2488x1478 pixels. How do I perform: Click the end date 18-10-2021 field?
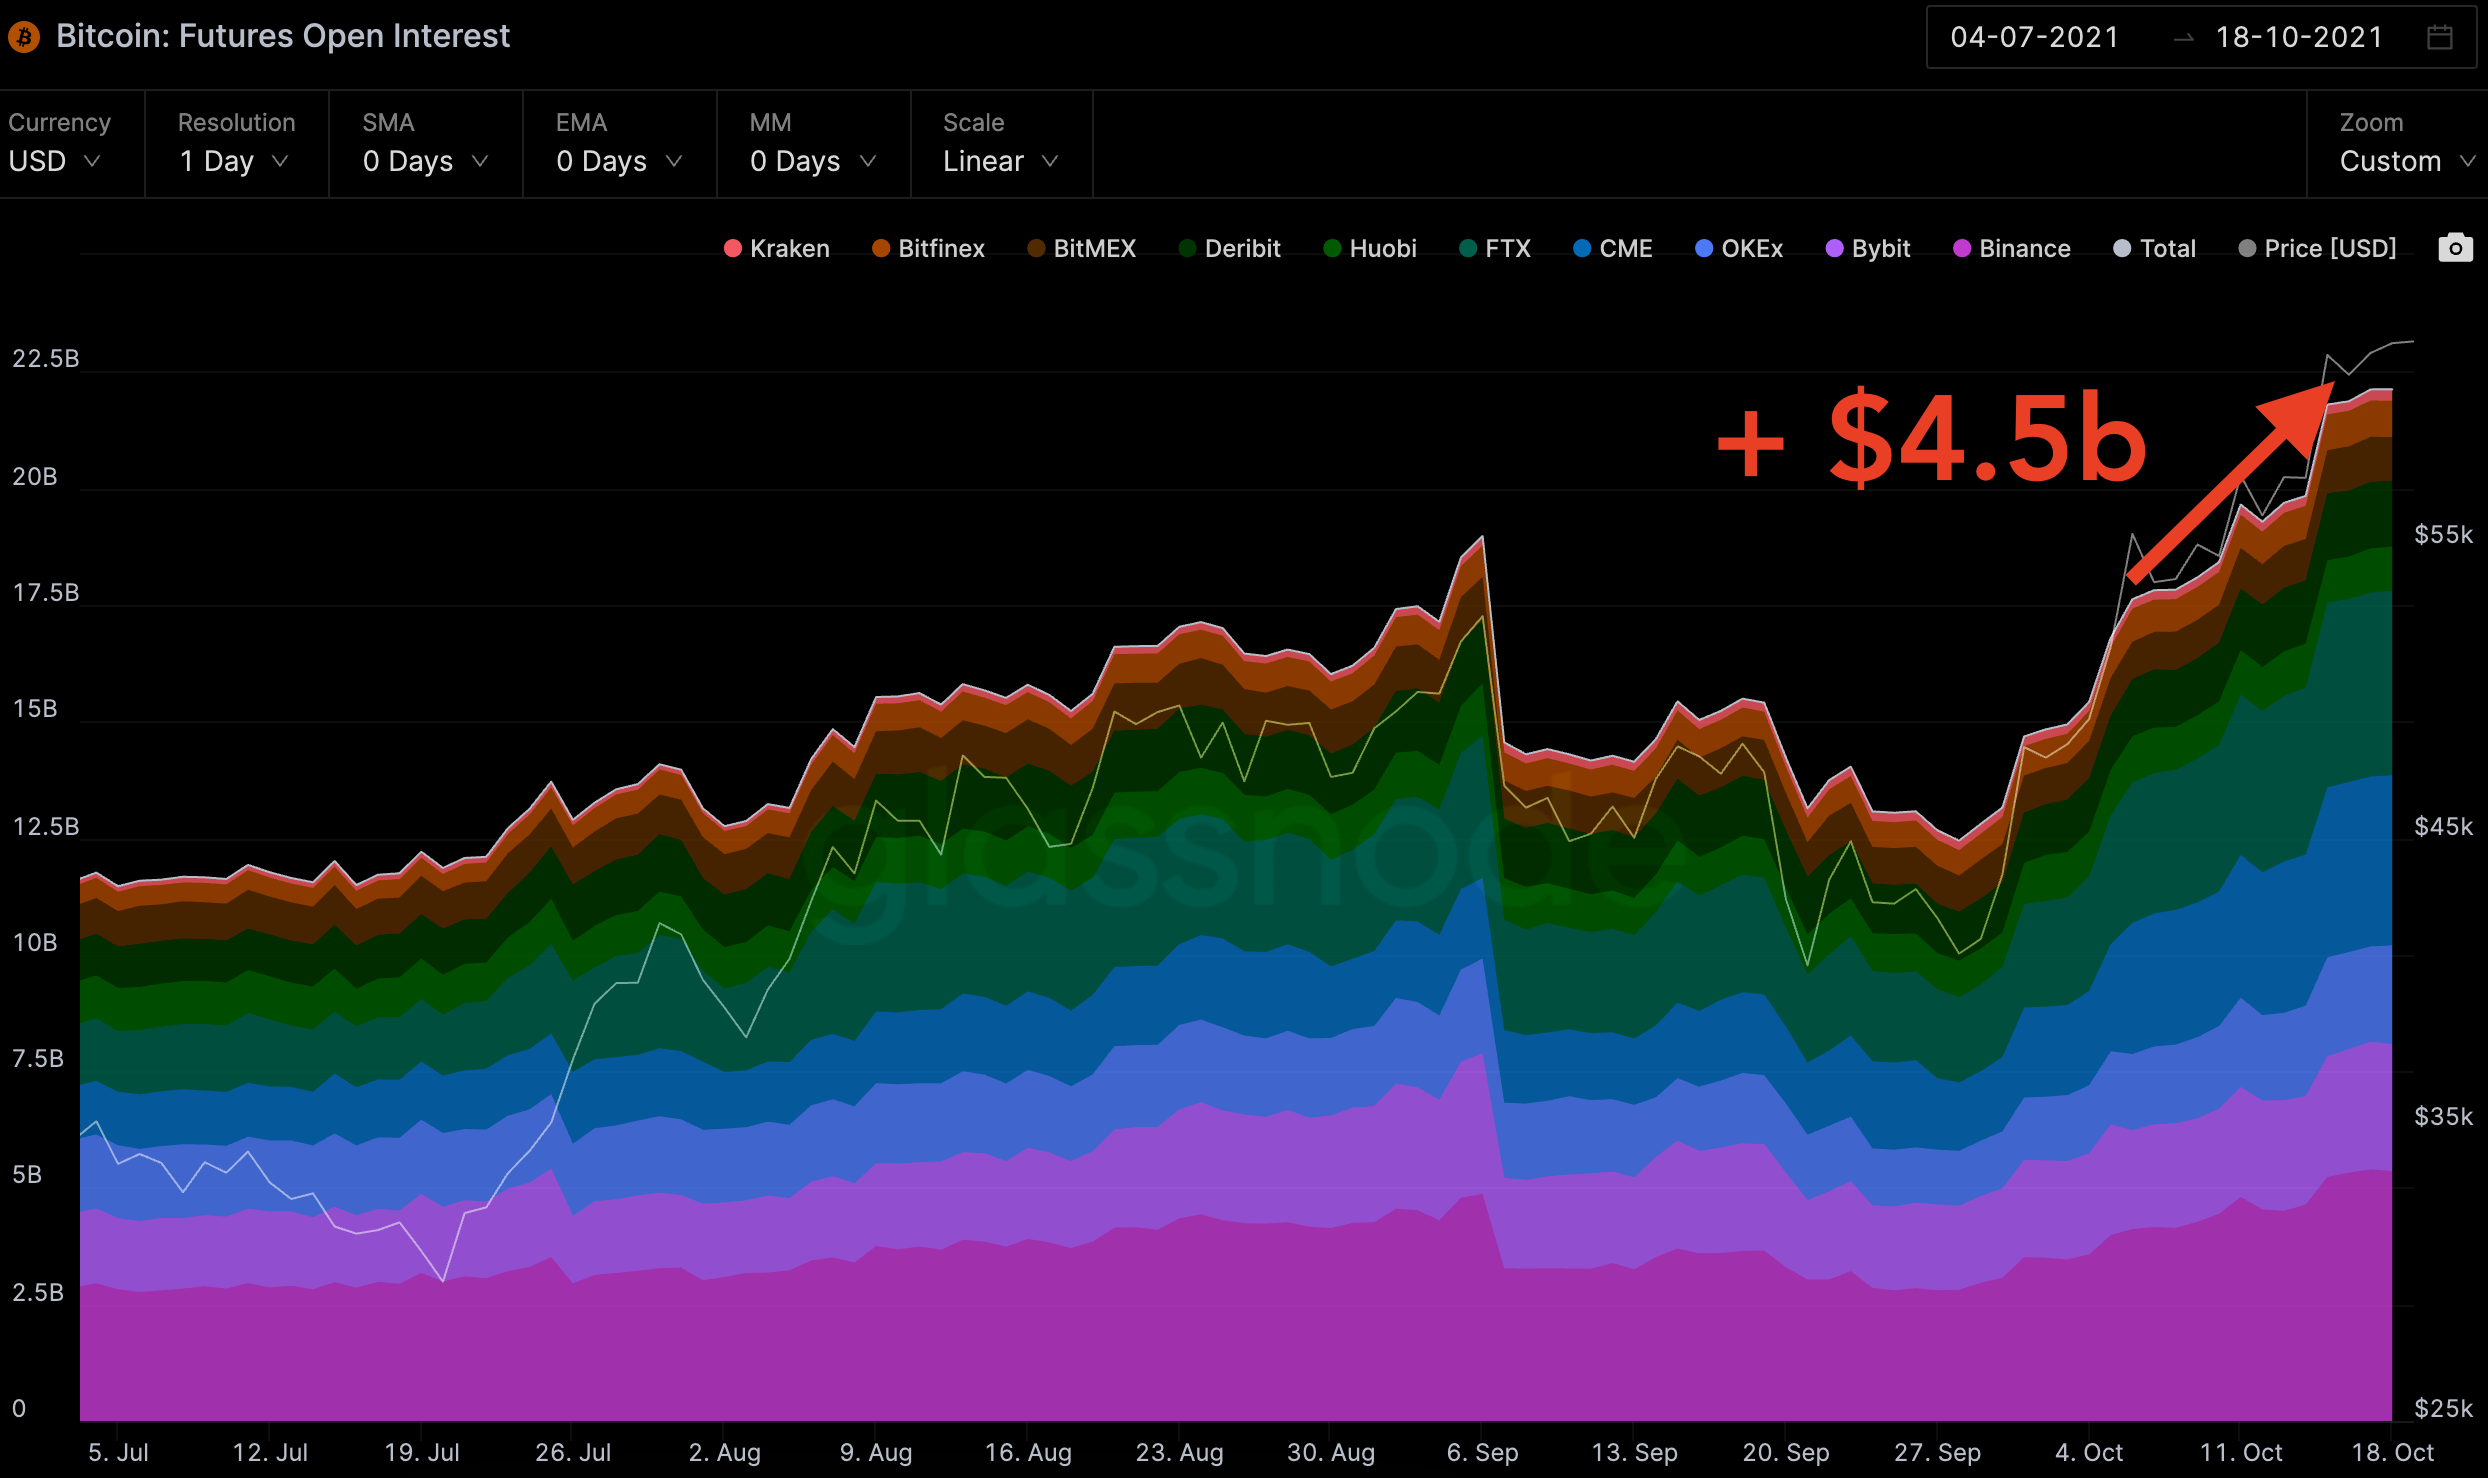click(2299, 37)
